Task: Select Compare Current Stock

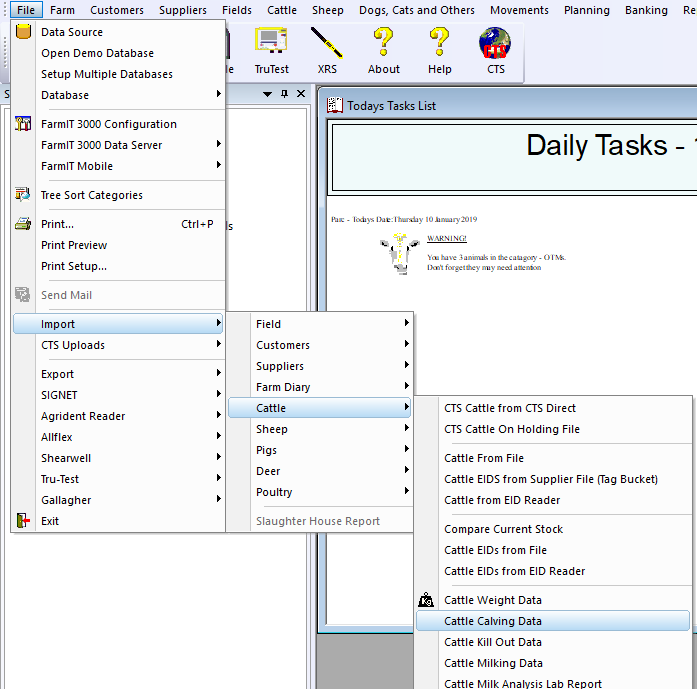Action: point(553,529)
